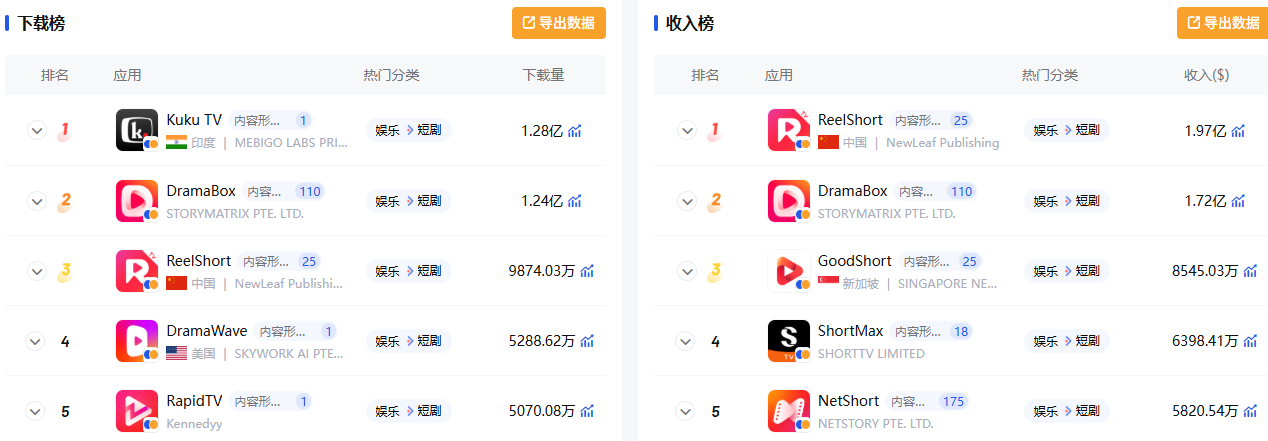This screenshot has height=441, width=1268.
Task: Open DramaWave app name link
Action: coord(207,331)
